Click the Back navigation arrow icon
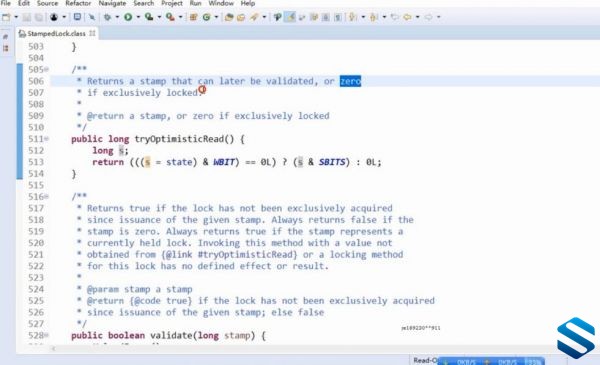The image size is (600, 365). pos(407,17)
